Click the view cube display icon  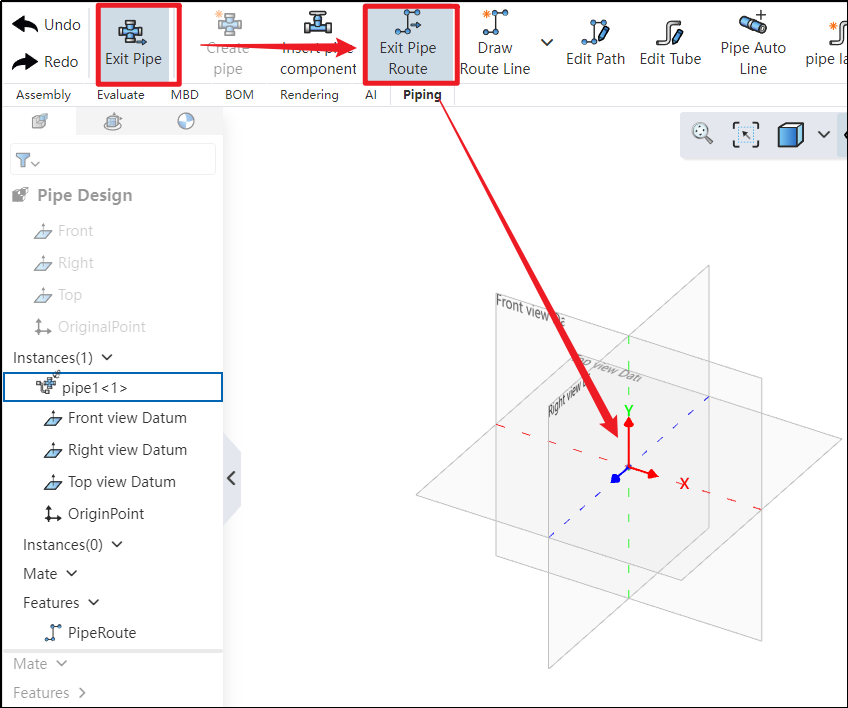pos(790,135)
